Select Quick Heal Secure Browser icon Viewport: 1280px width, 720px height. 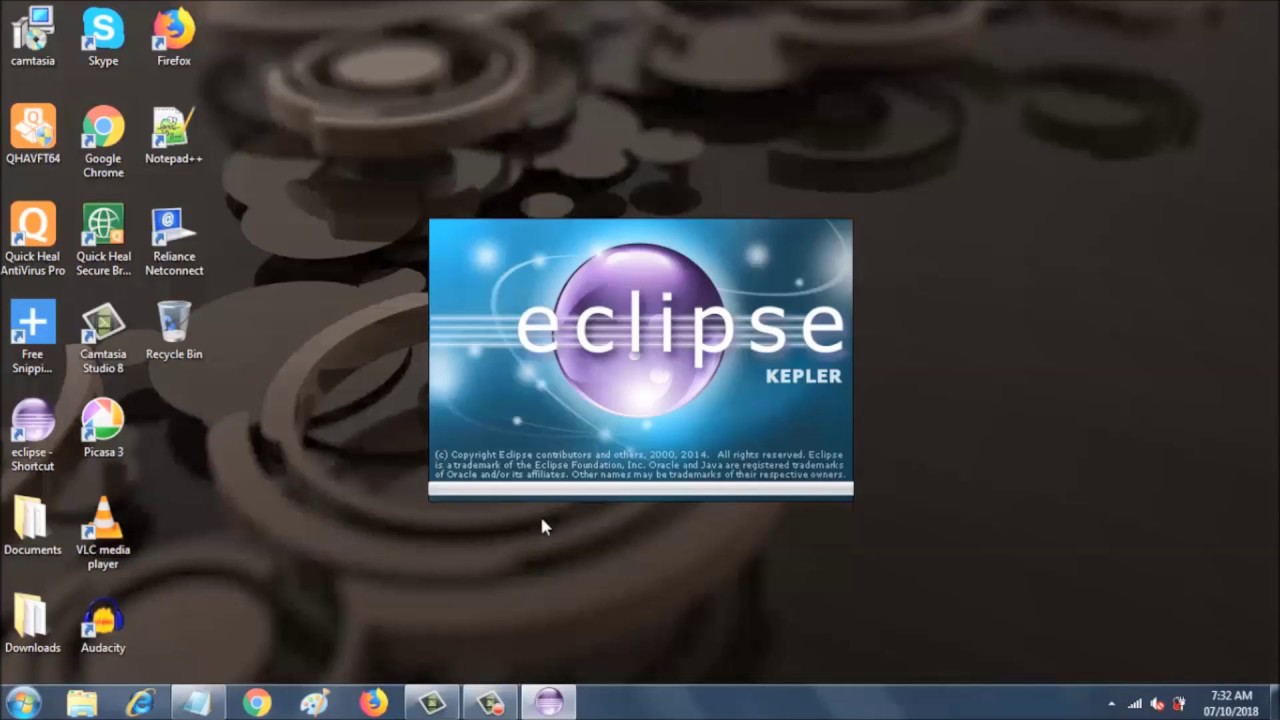[103, 240]
